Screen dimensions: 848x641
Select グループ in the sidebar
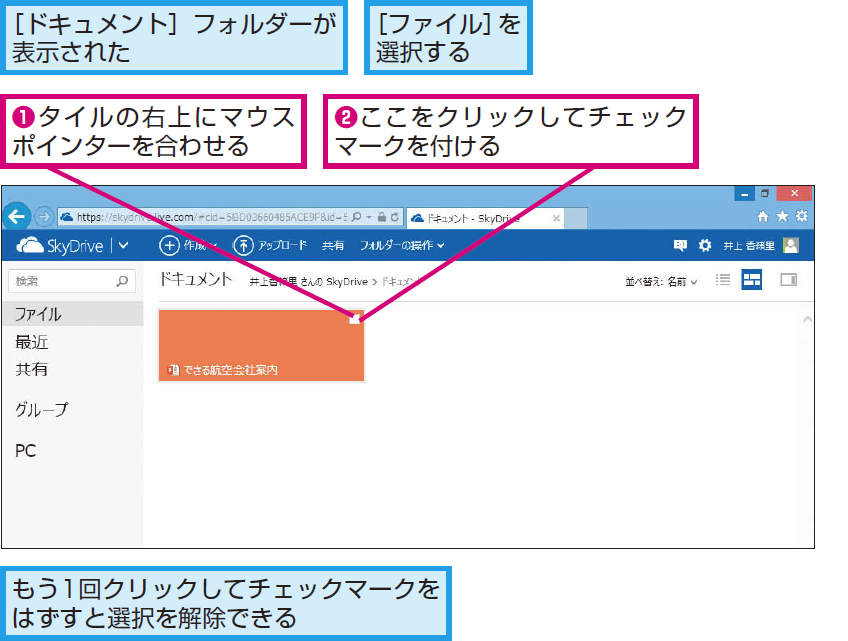pos(42,409)
